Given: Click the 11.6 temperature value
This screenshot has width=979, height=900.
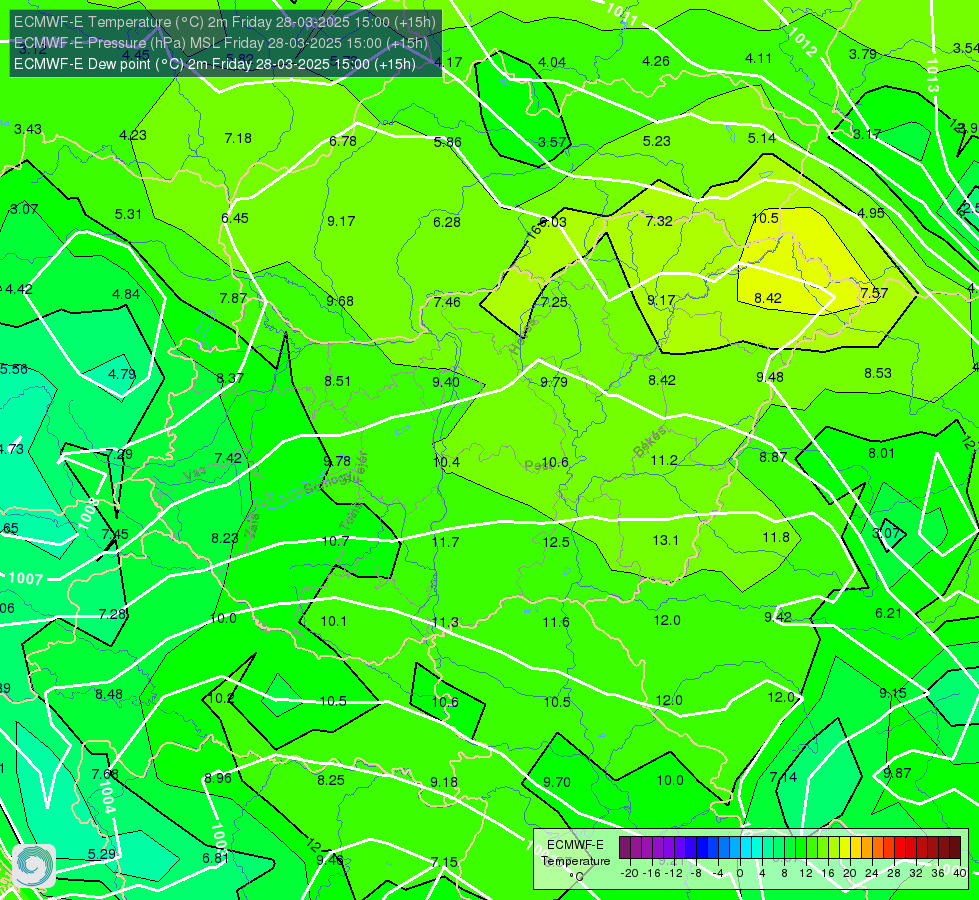Looking at the screenshot, I should 556,622.
